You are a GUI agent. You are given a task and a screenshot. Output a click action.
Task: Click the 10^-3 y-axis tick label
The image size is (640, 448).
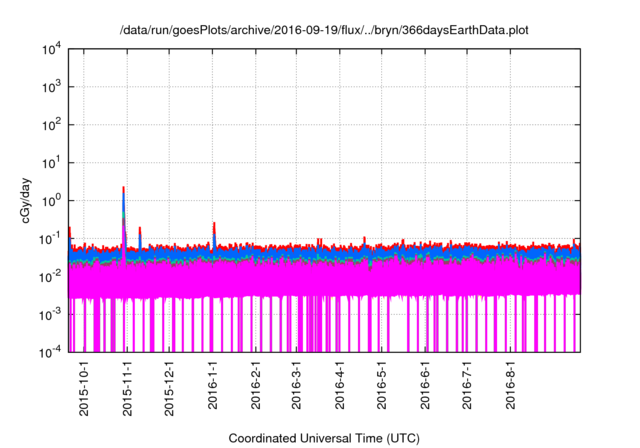tap(50, 315)
